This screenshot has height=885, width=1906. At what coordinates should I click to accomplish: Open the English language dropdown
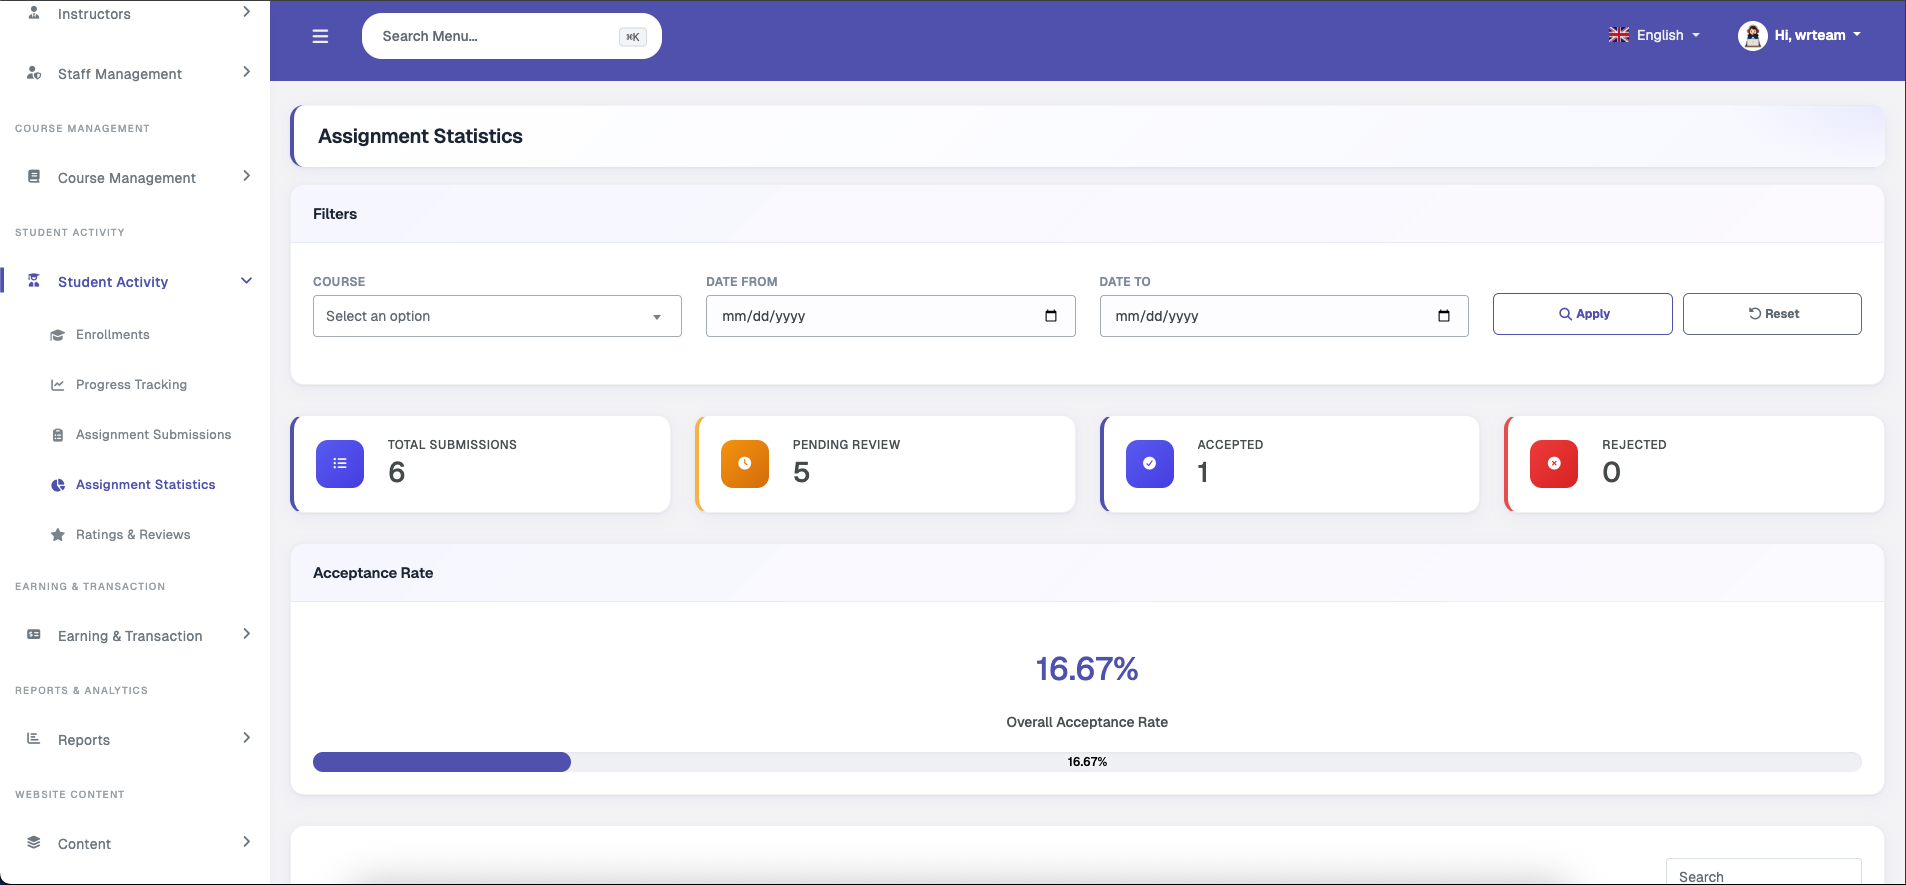[x=1655, y=35]
